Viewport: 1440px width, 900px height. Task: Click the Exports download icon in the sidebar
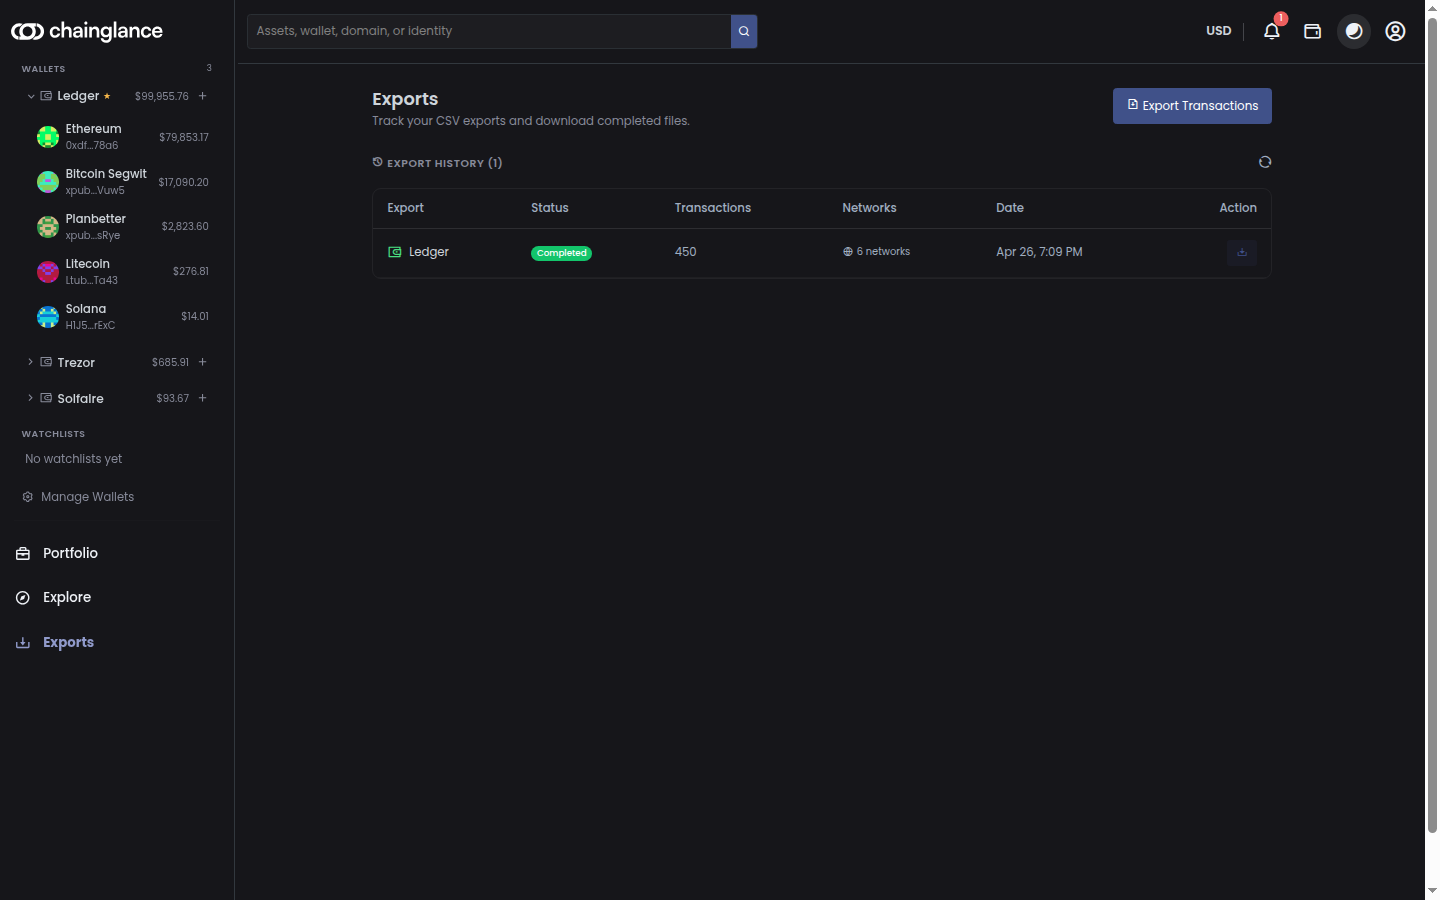click(x=23, y=642)
